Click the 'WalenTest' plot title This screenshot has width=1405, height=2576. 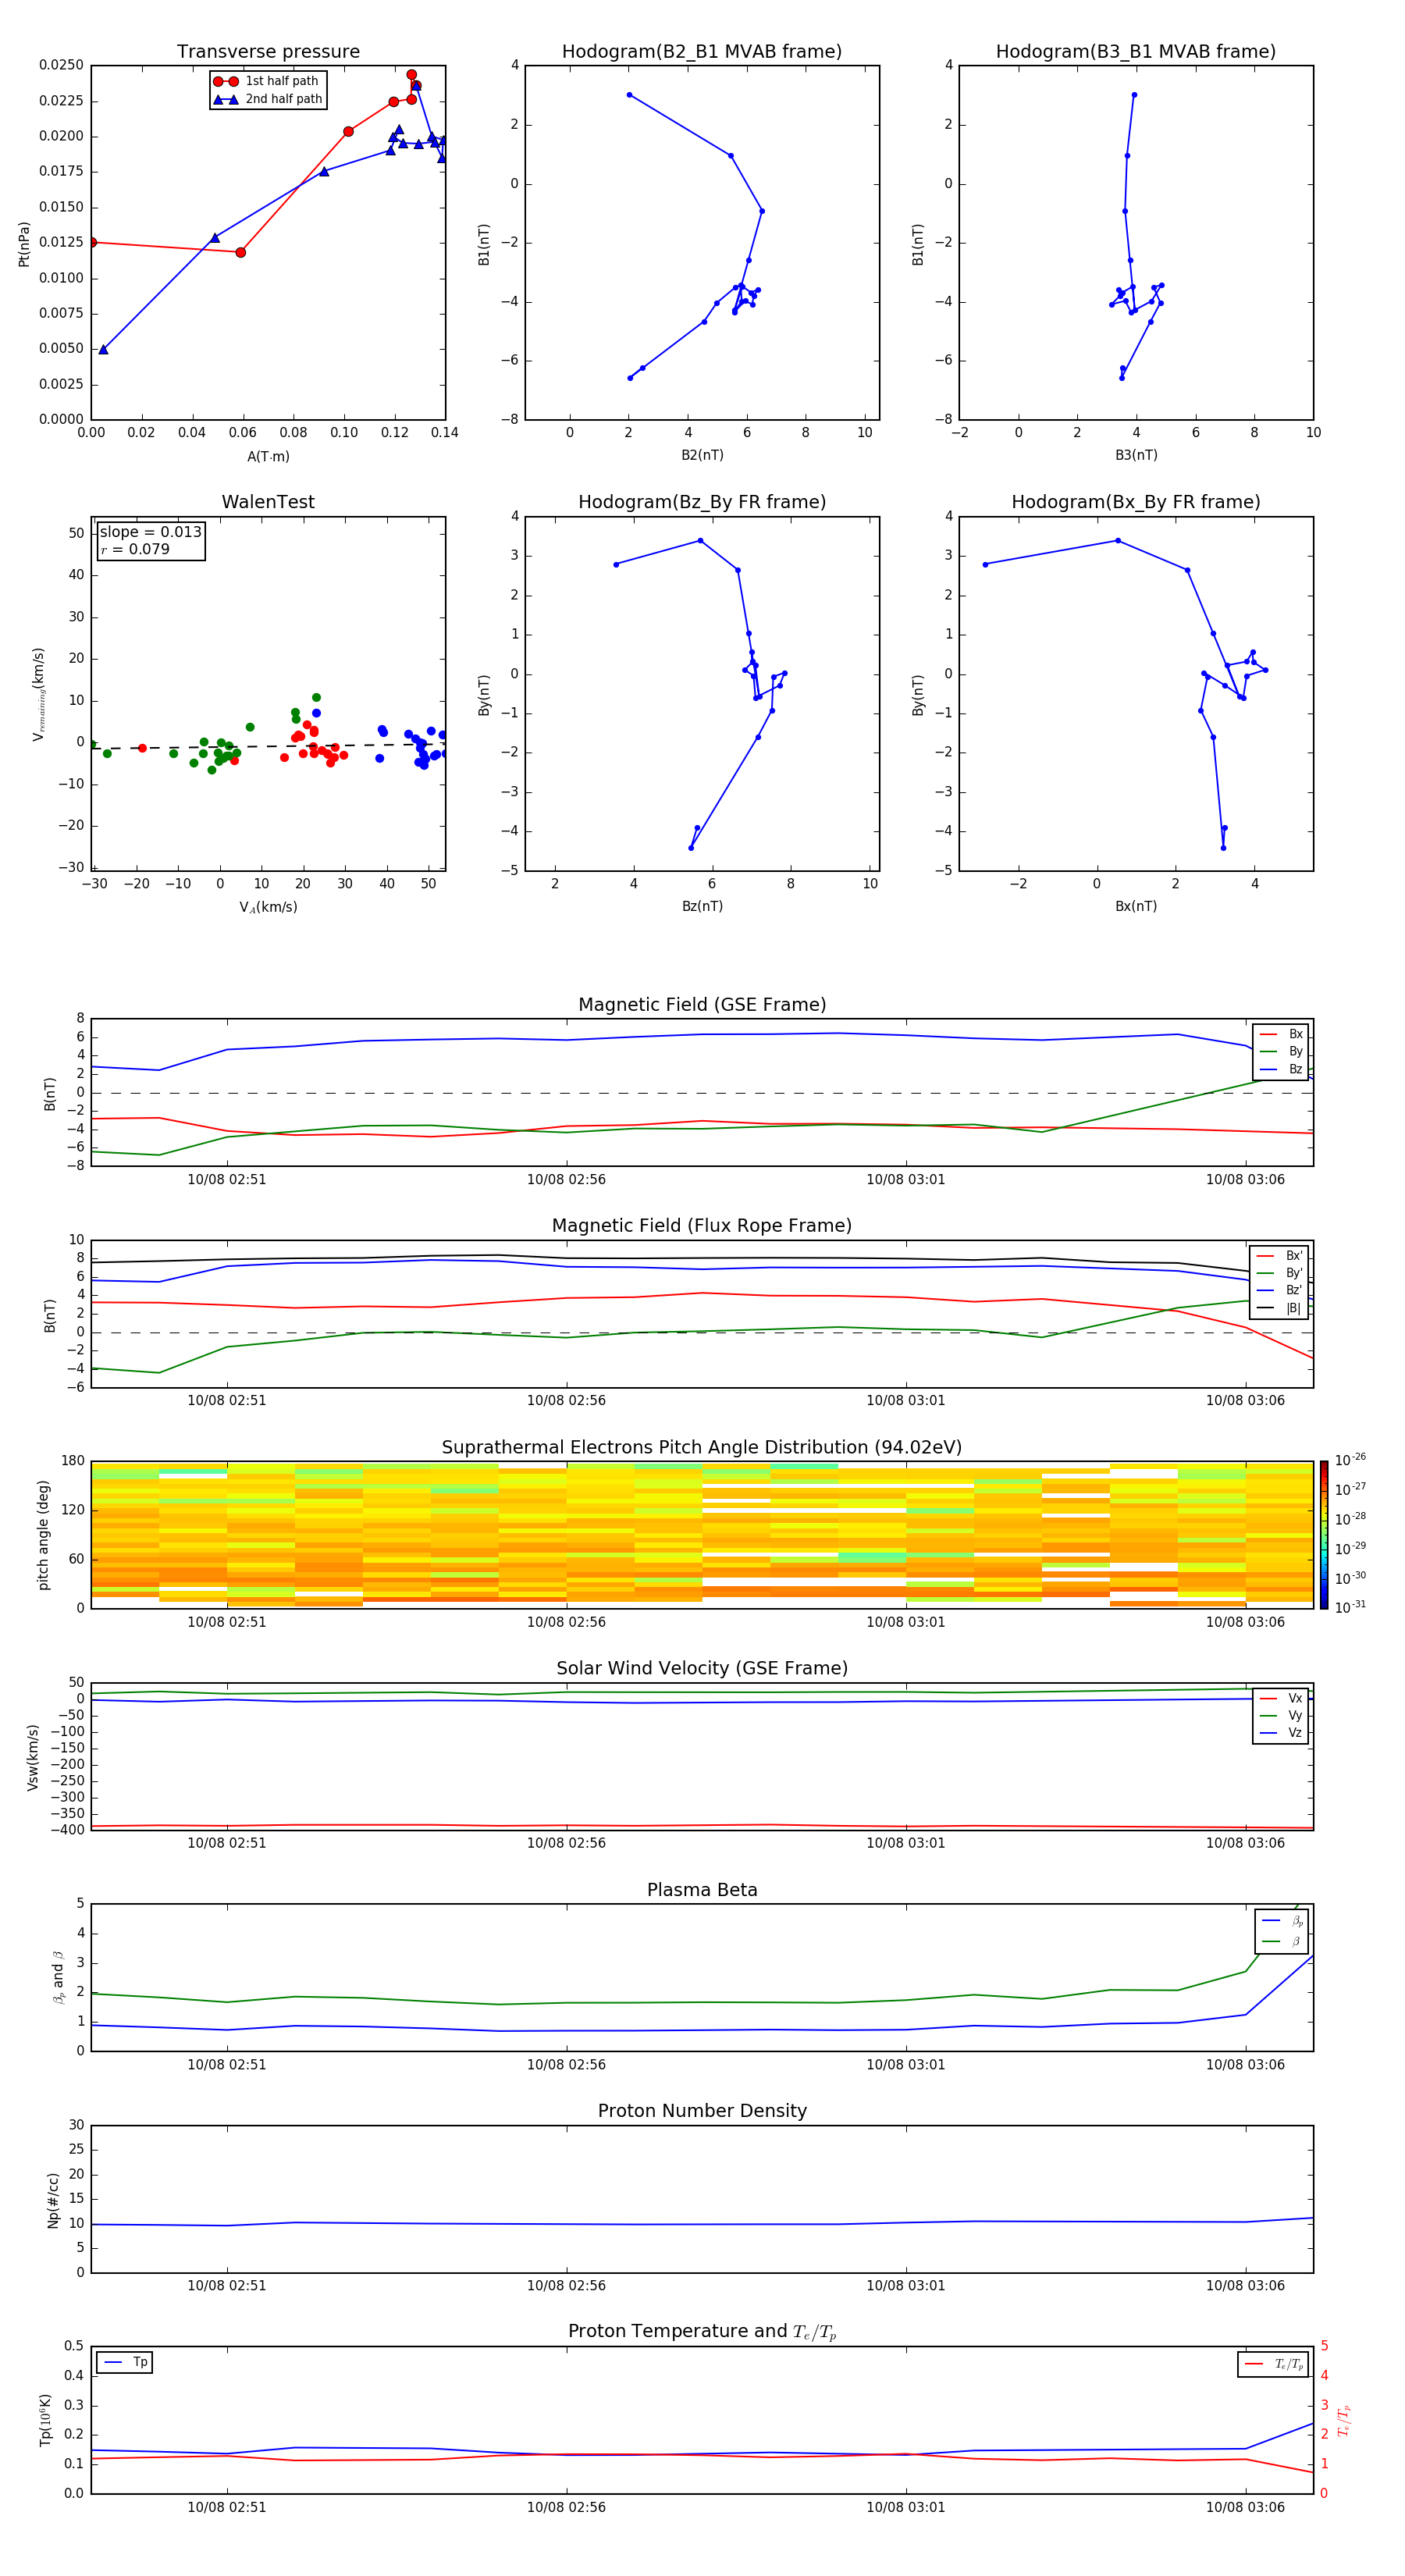tap(268, 502)
